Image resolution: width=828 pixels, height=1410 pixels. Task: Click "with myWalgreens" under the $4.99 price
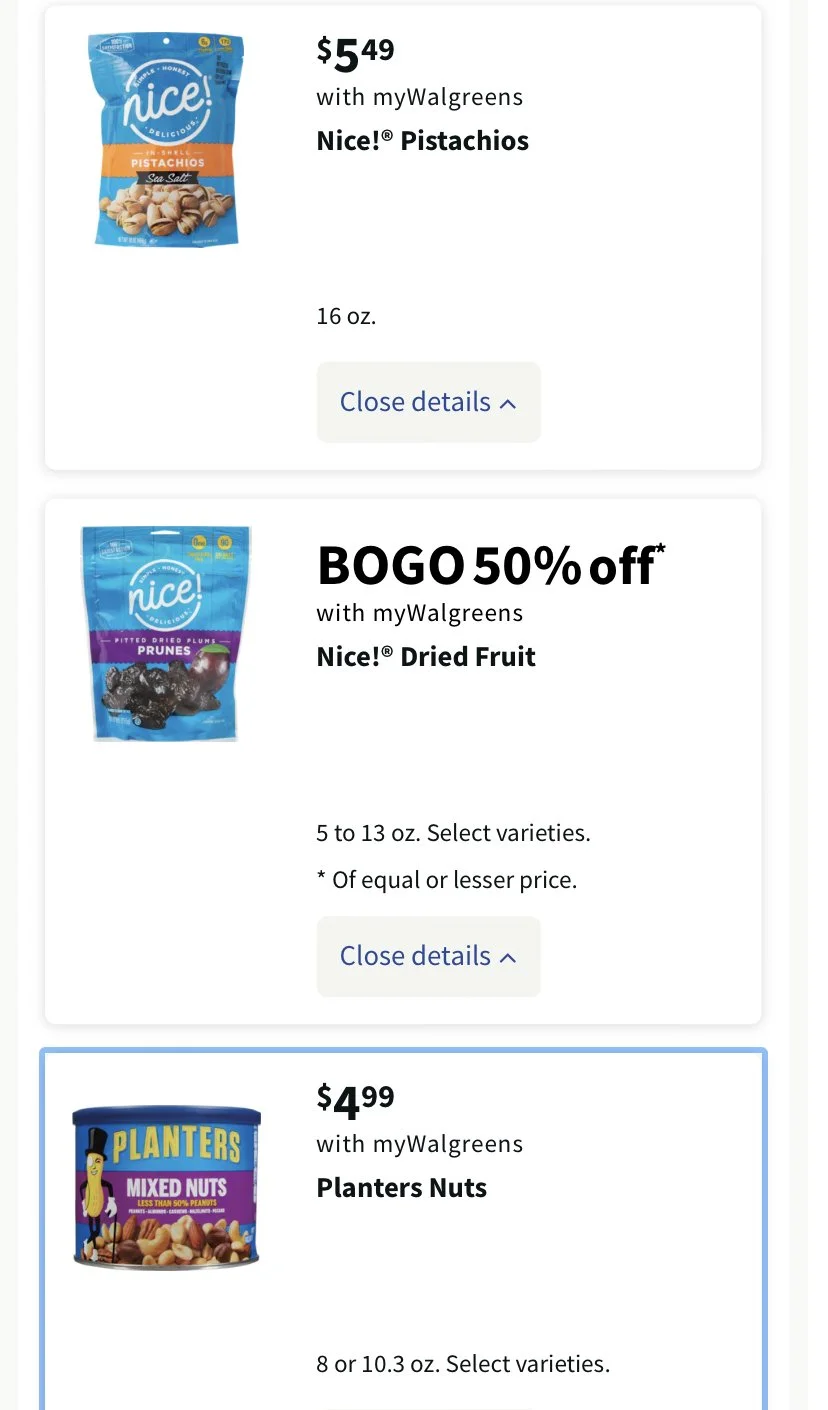(x=419, y=1143)
